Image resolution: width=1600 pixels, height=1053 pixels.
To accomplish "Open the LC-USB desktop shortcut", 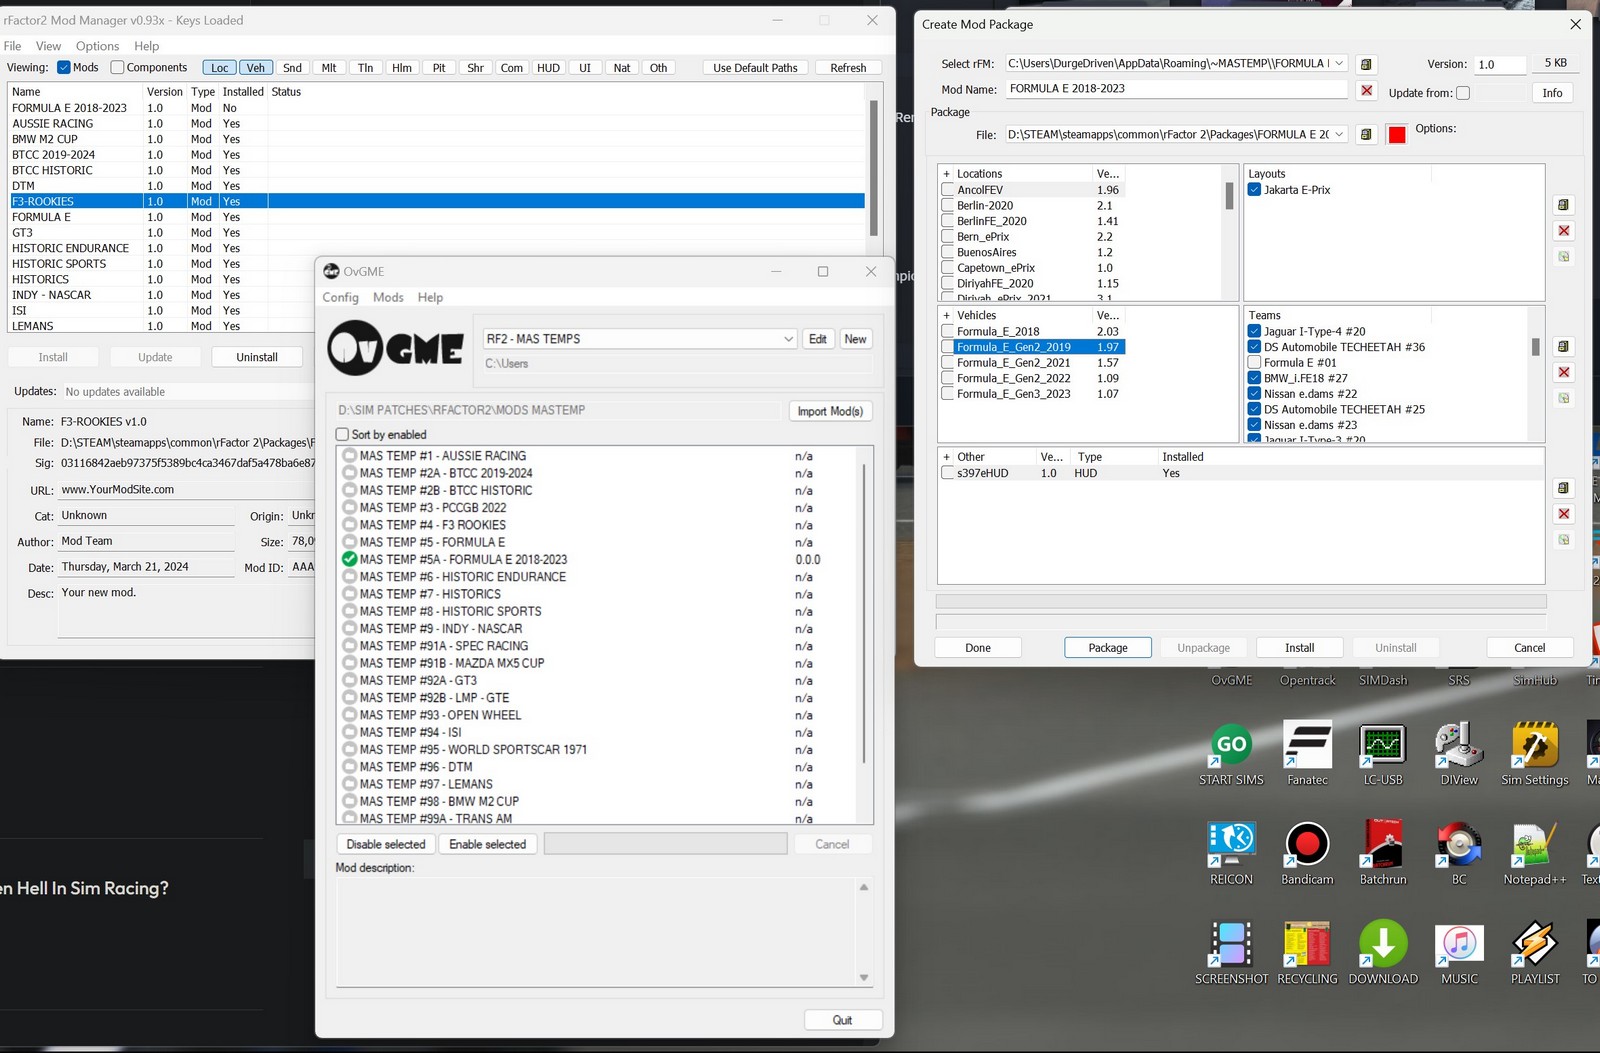I will [1383, 753].
